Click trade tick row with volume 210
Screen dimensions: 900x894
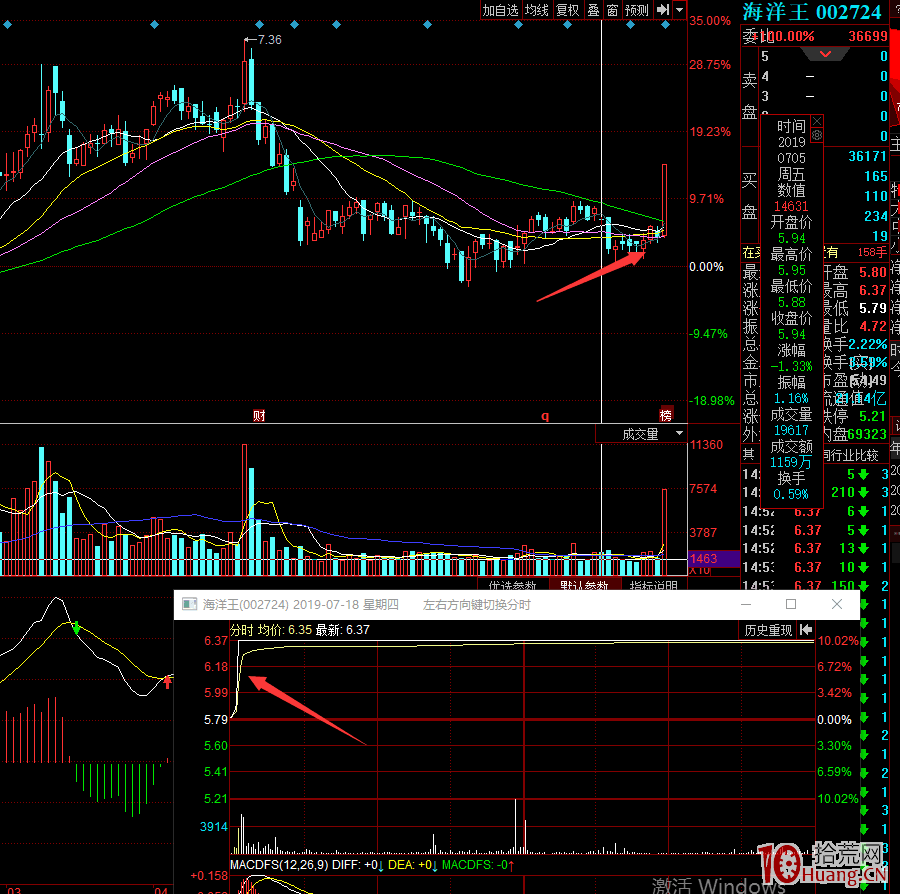click(x=815, y=492)
